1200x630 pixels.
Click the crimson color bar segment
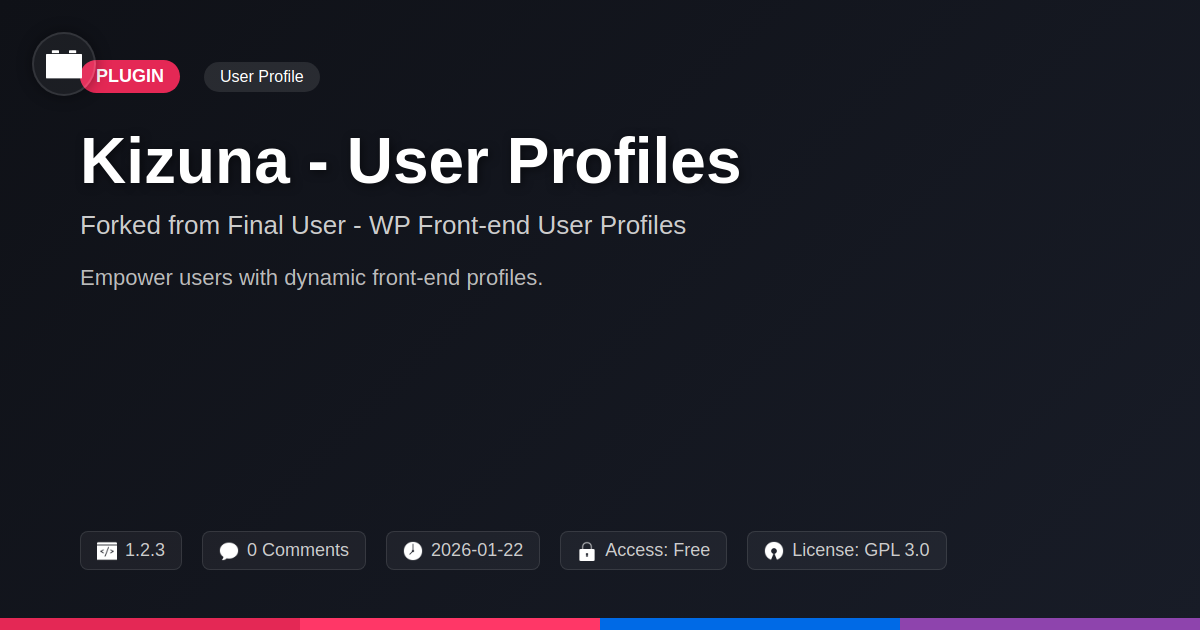pos(150,624)
